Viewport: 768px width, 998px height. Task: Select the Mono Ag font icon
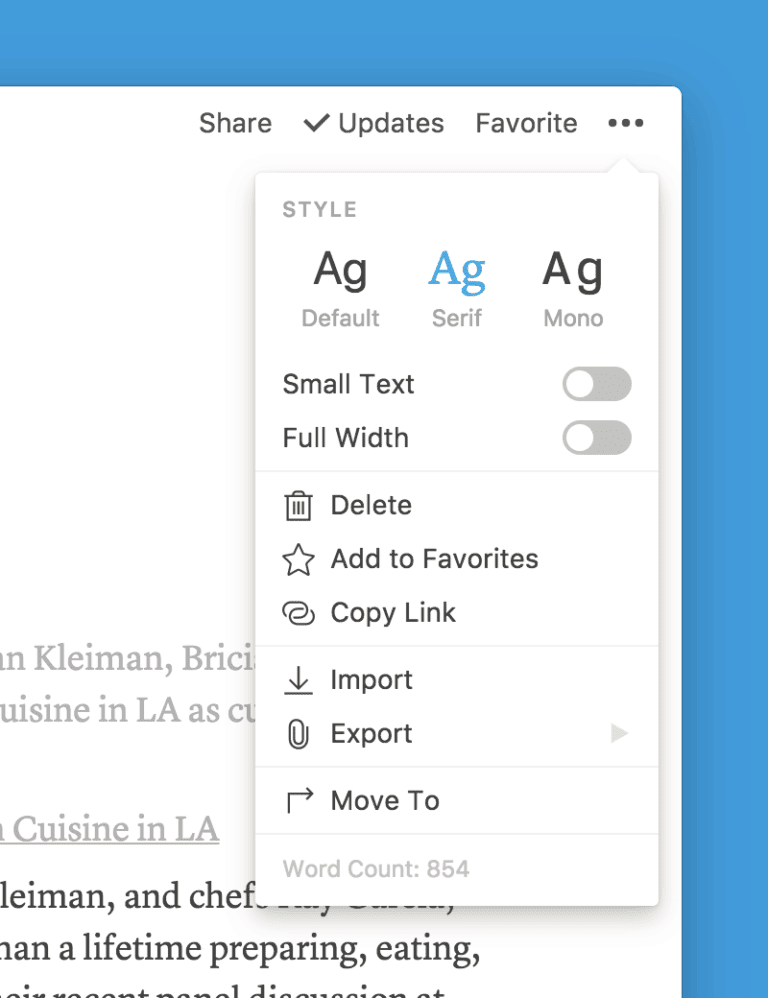coord(573,268)
